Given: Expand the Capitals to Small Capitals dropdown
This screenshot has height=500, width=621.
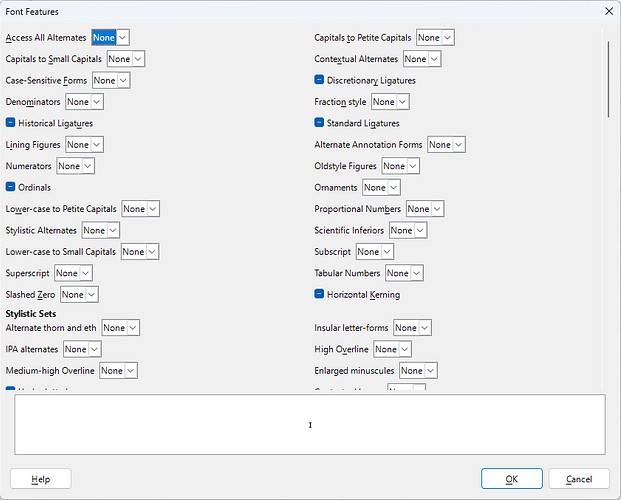Looking at the screenshot, I should click(125, 59).
